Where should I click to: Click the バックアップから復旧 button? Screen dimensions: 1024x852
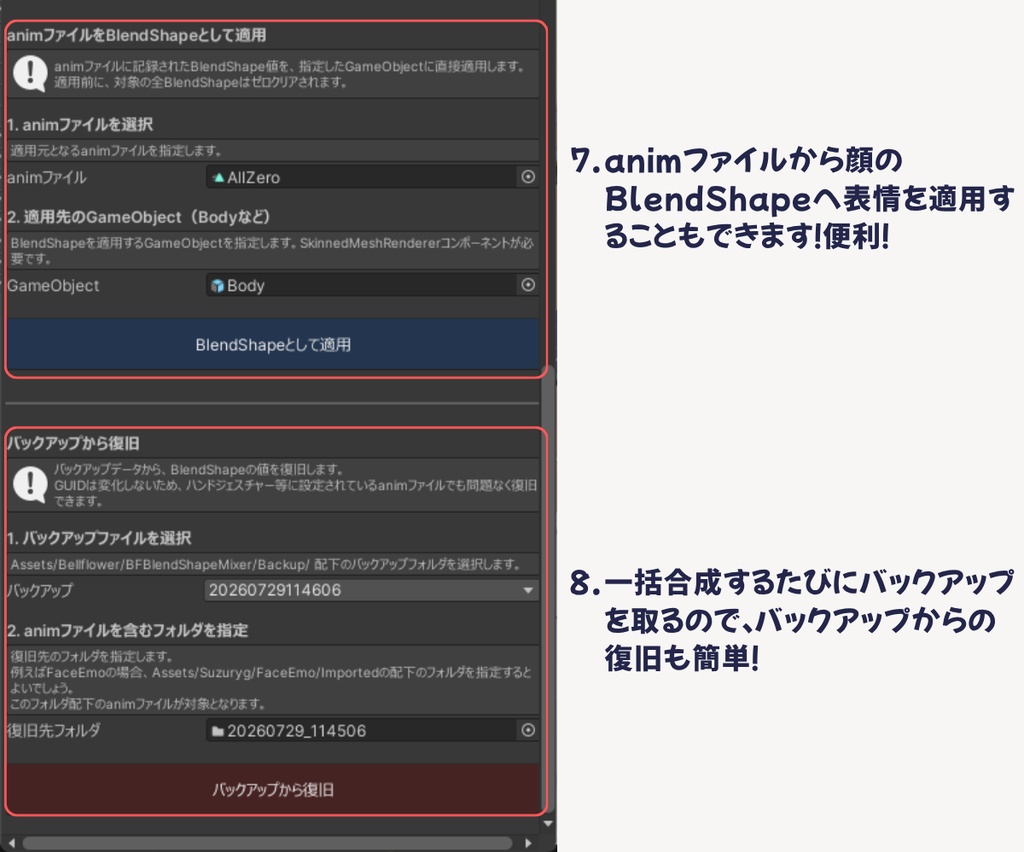tap(273, 789)
